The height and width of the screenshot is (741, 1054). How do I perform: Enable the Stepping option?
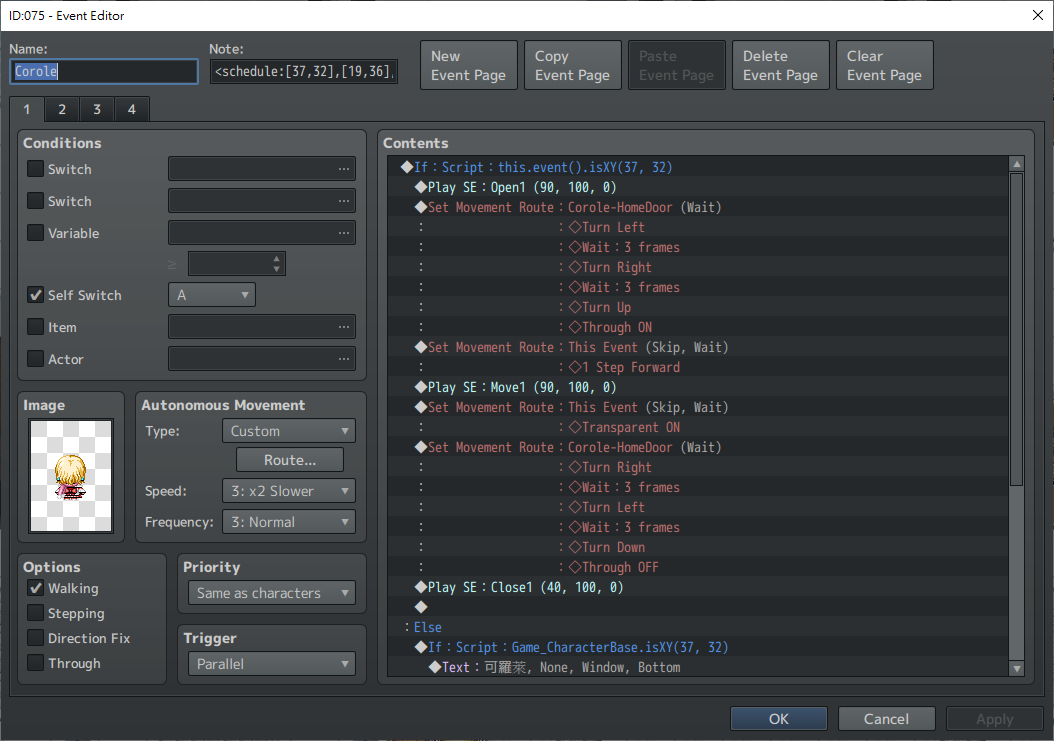[x=35, y=613]
